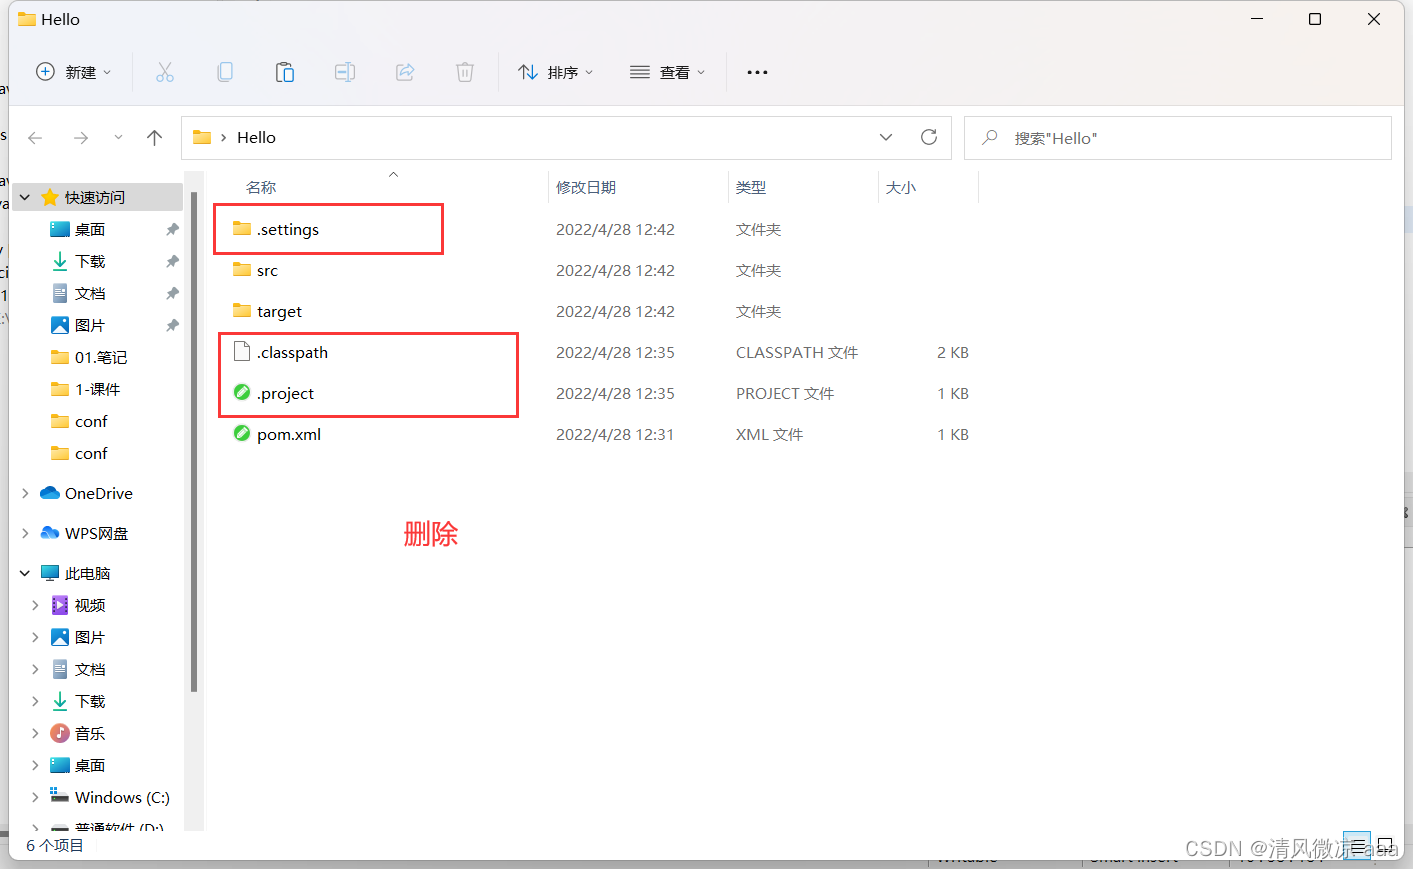Expand the Windows (C:) drive node
Viewport: 1413px width, 869px height.
click(35, 797)
